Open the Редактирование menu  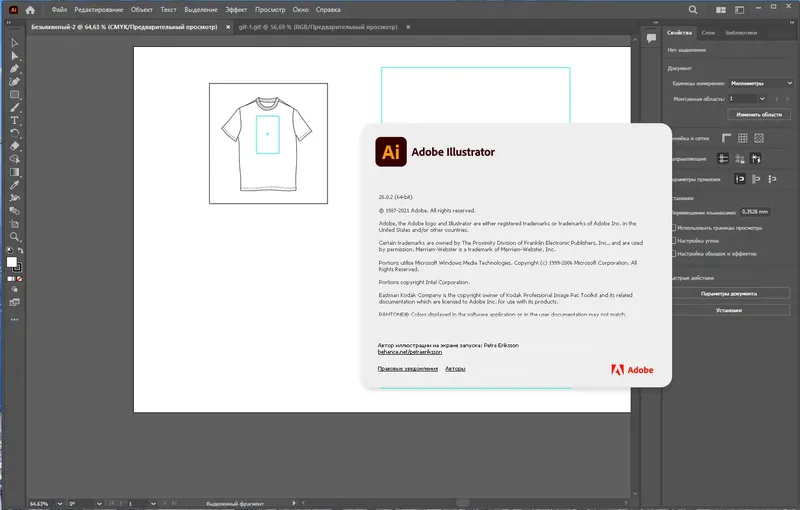(99, 10)
